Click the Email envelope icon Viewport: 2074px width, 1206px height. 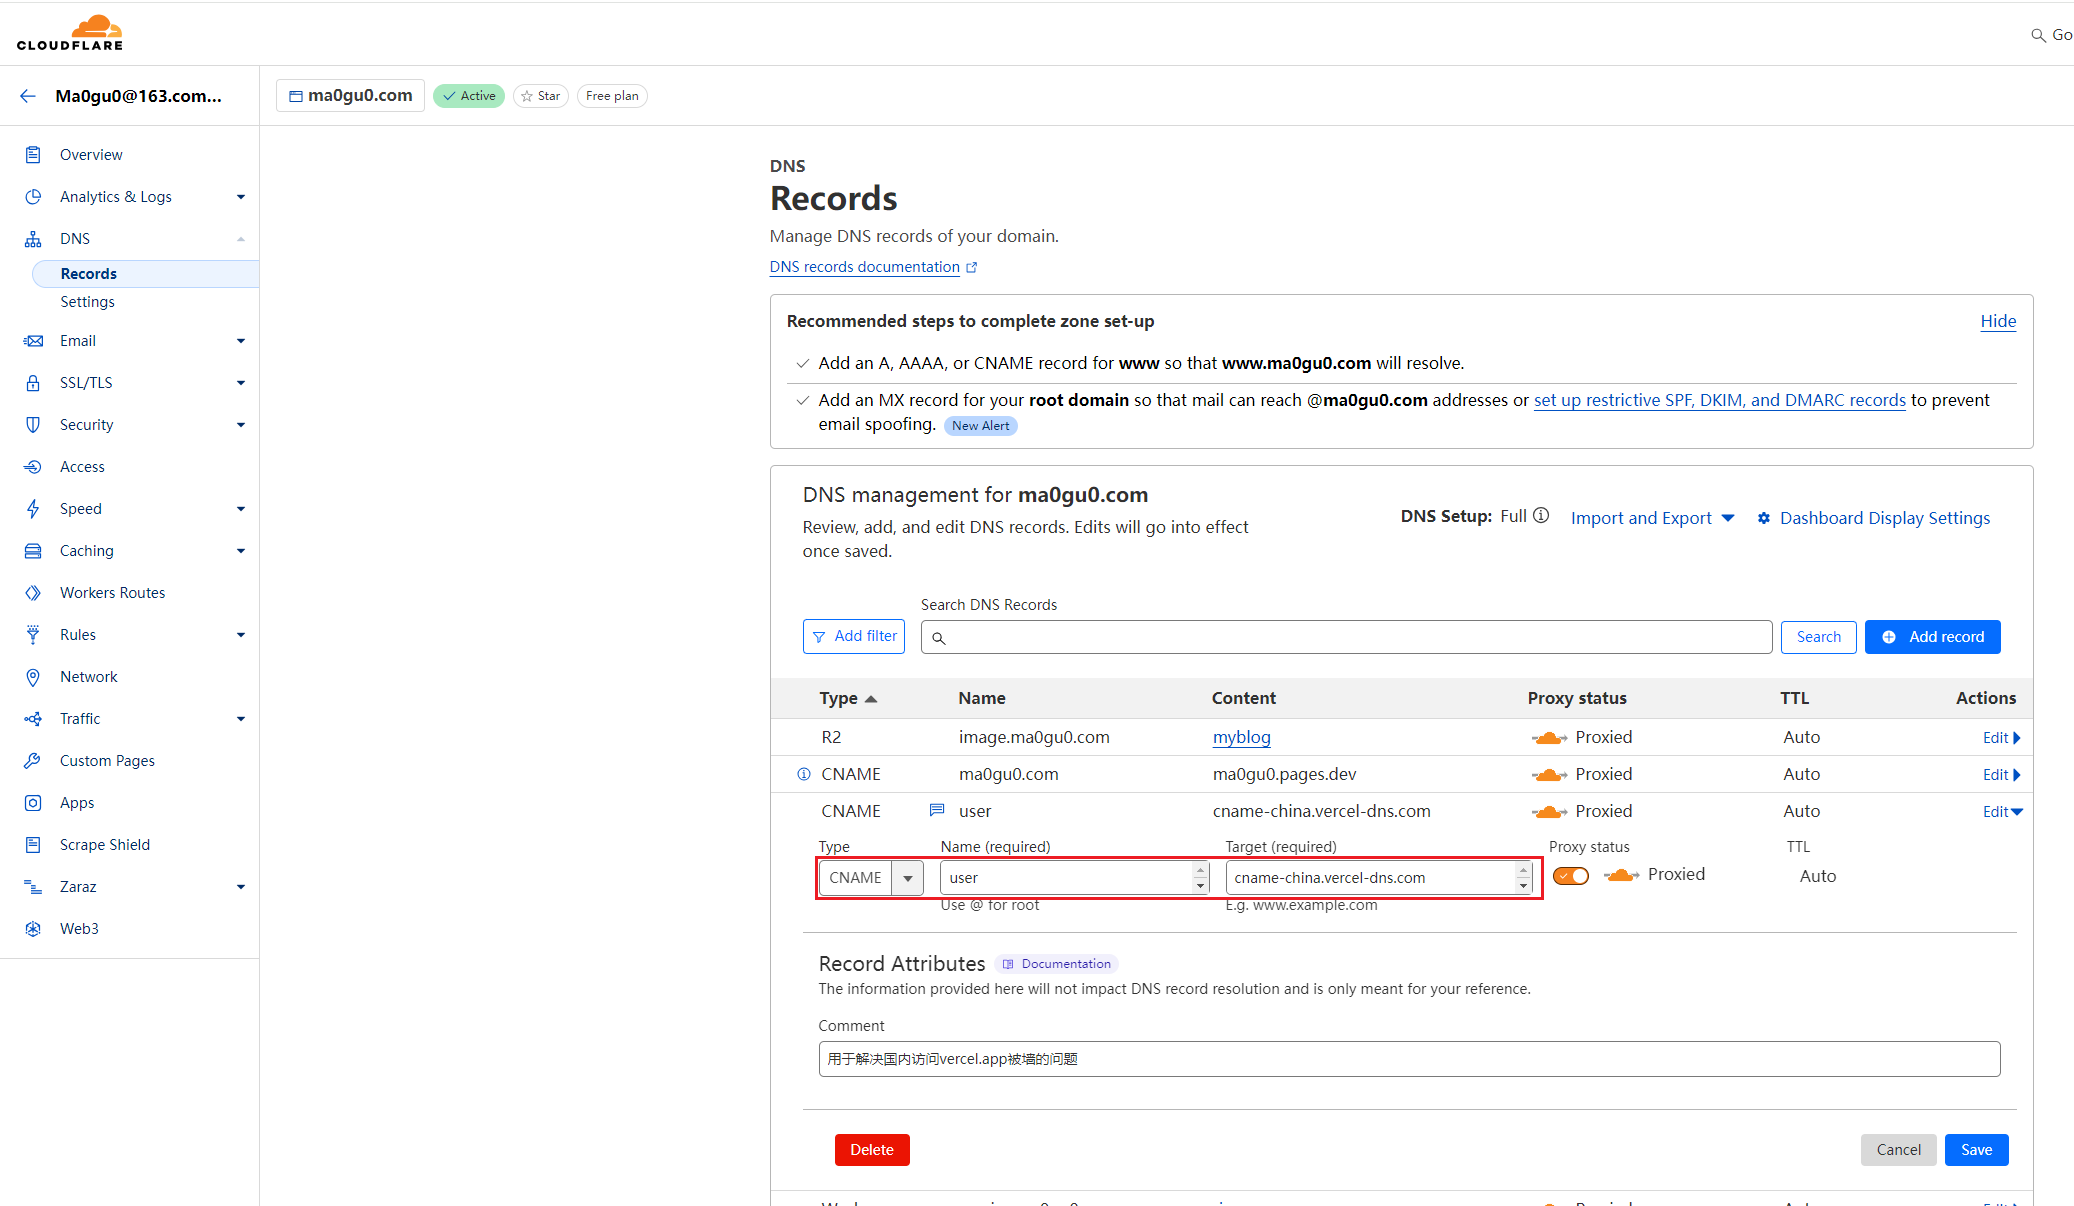point(33,341)
